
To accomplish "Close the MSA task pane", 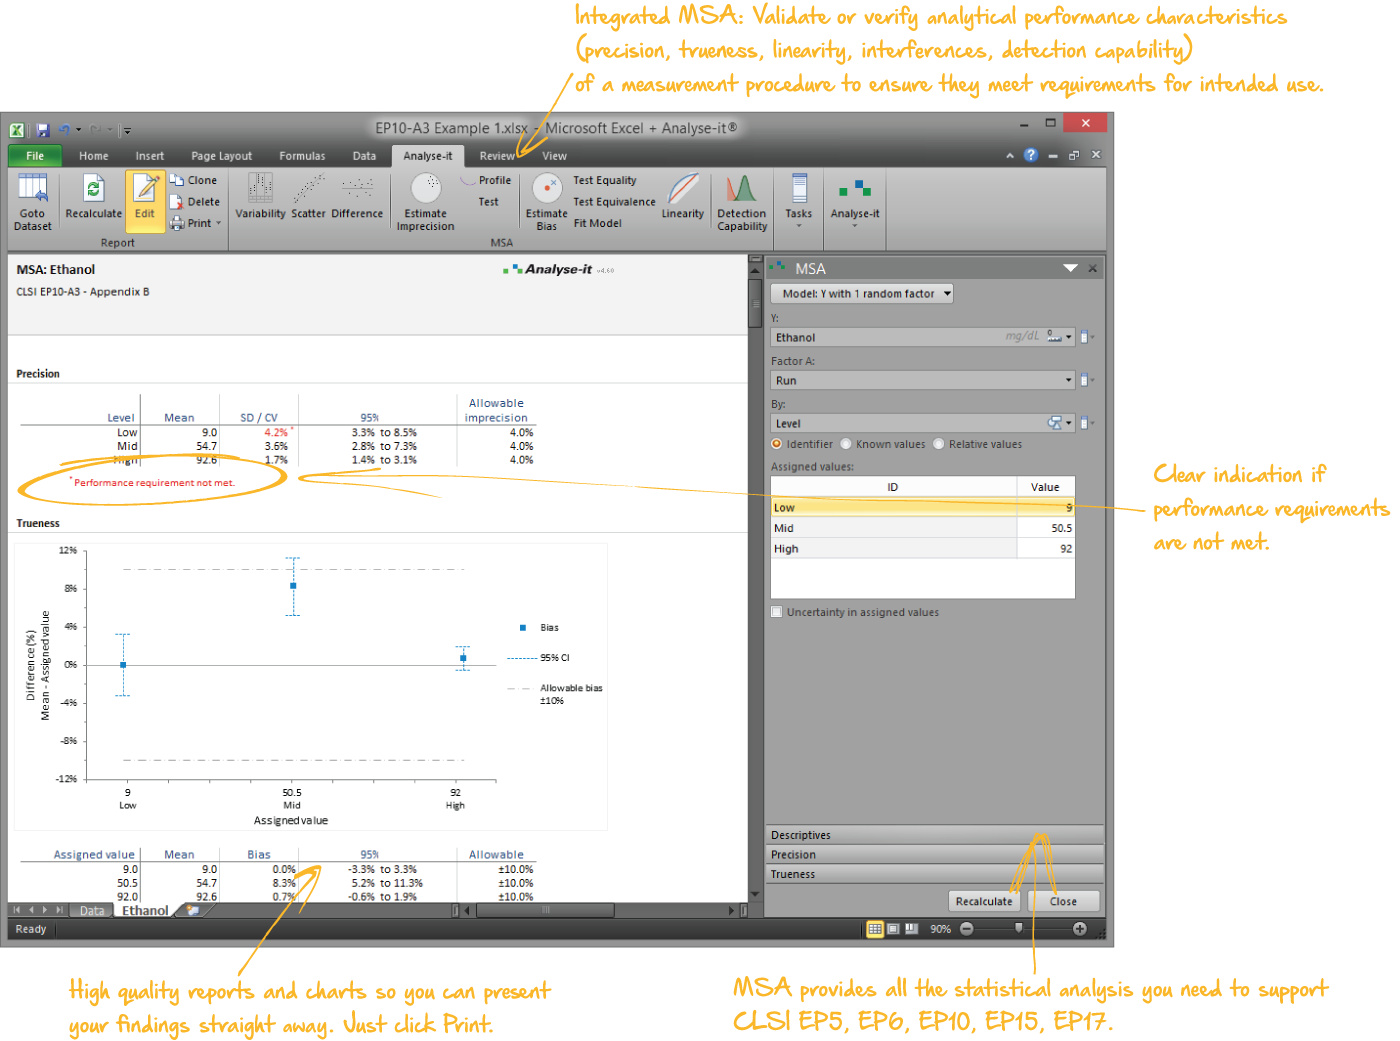I will tap(1093, 268).
